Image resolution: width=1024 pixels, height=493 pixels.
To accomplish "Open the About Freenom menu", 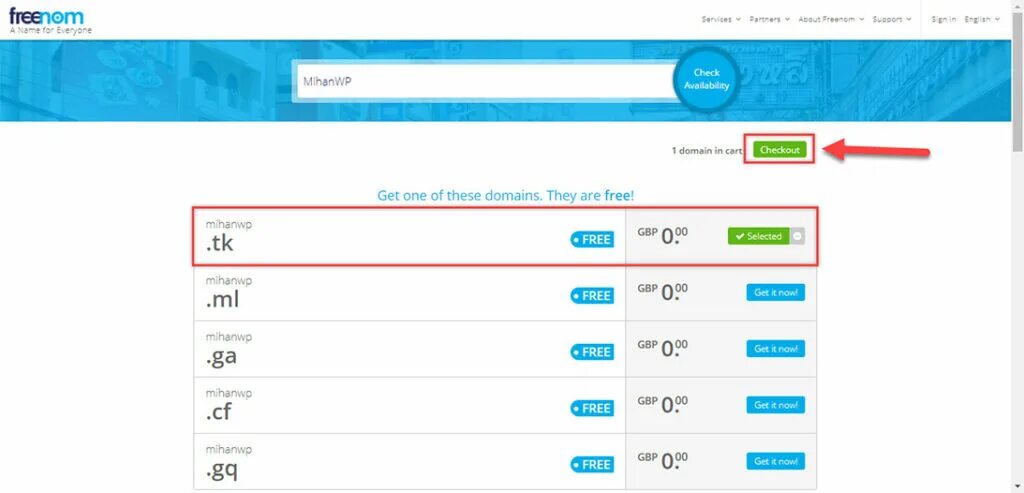I will (x=831, y=20).
